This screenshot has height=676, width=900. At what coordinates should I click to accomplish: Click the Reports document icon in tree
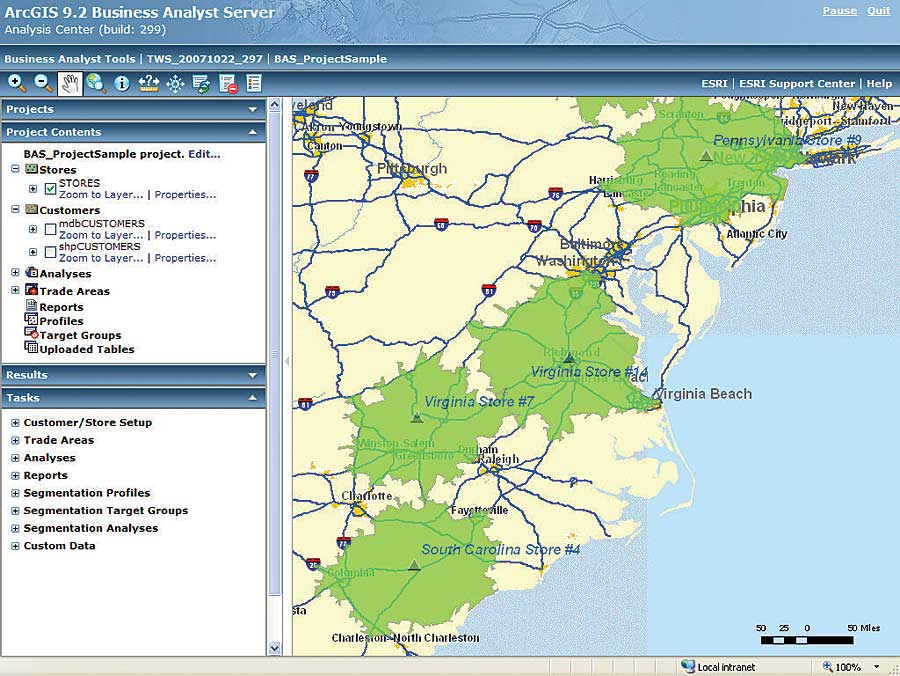pyautogui.click(x=32, y=306)
